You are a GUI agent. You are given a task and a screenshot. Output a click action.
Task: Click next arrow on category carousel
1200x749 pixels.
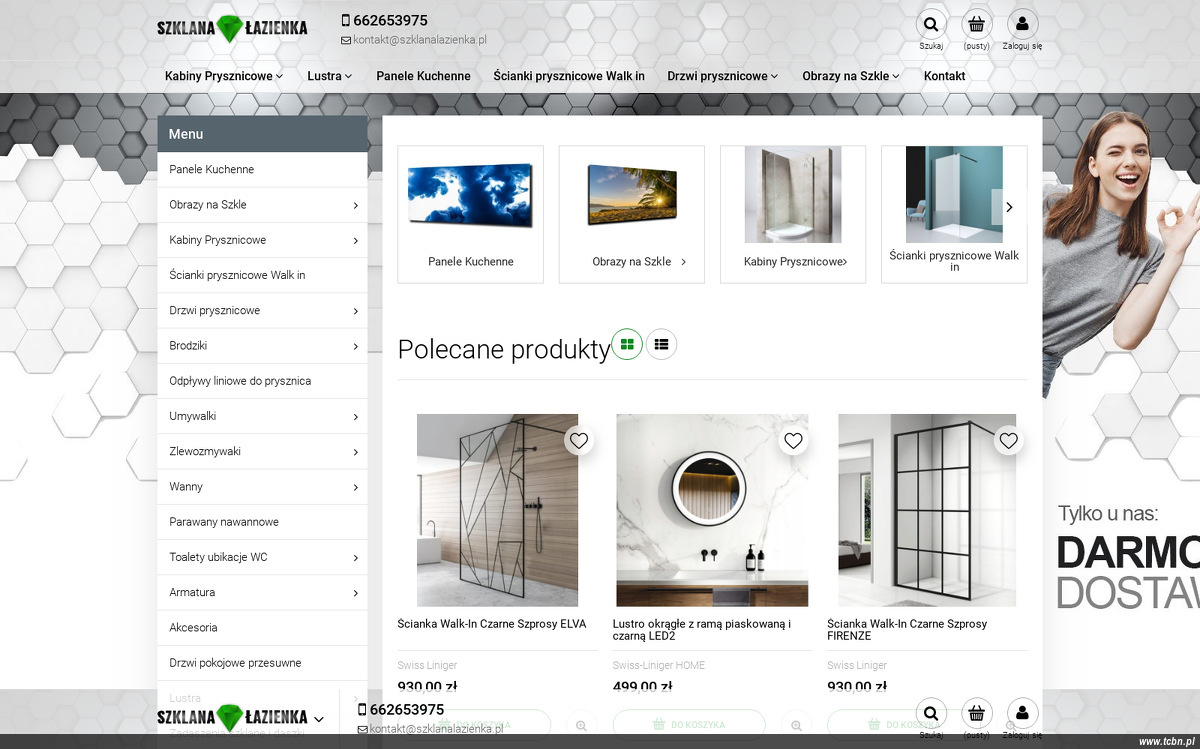tap(1008, 207)
